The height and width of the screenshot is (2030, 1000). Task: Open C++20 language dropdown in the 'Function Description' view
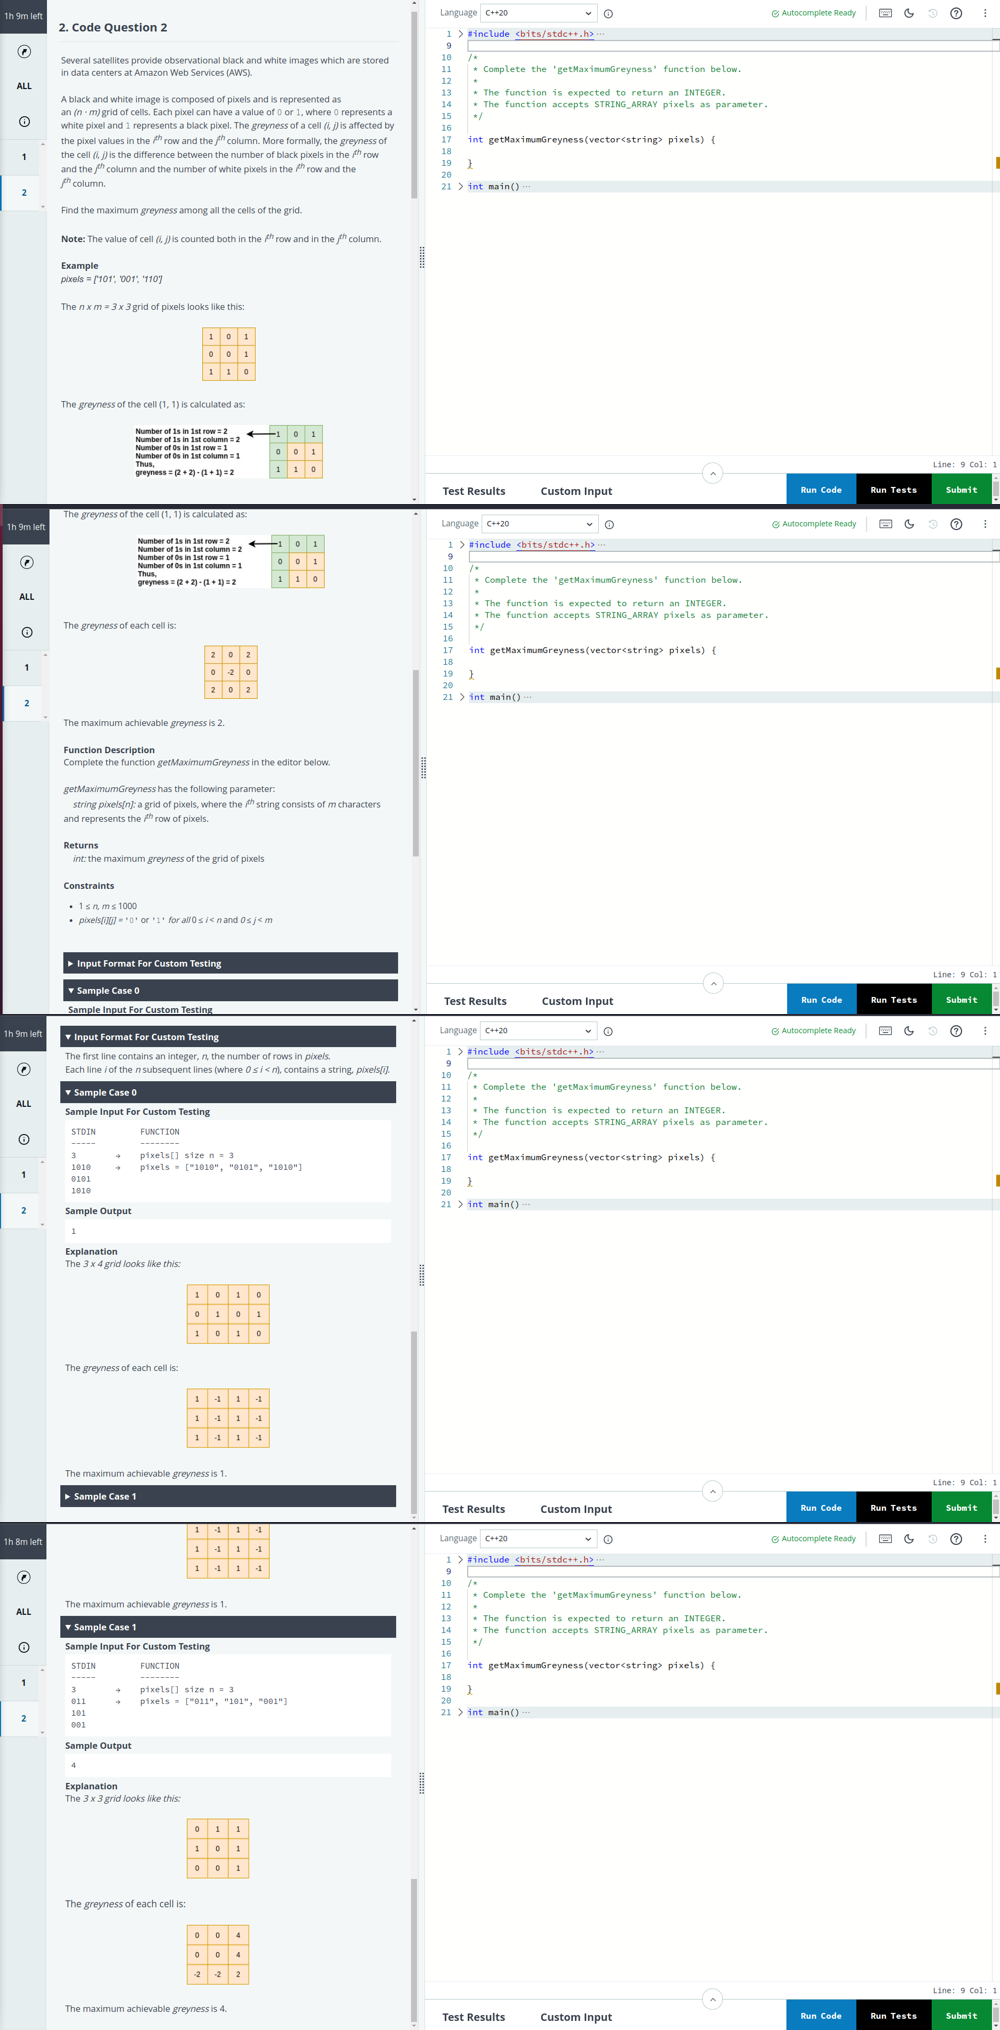(x=540, y=524)
